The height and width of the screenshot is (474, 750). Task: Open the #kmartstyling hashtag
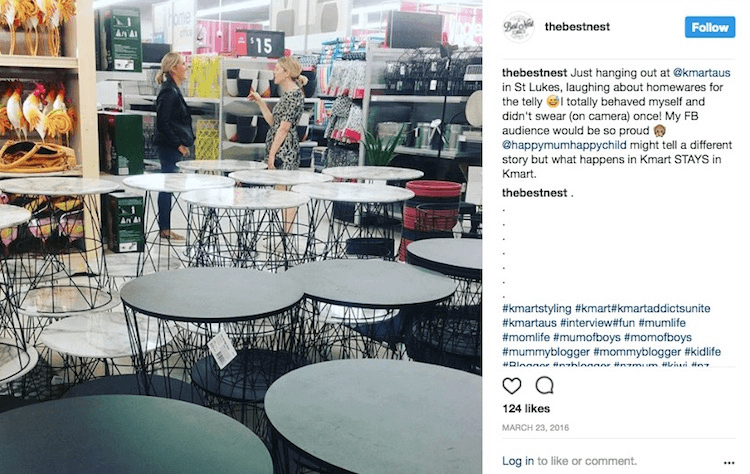[537, 309]
